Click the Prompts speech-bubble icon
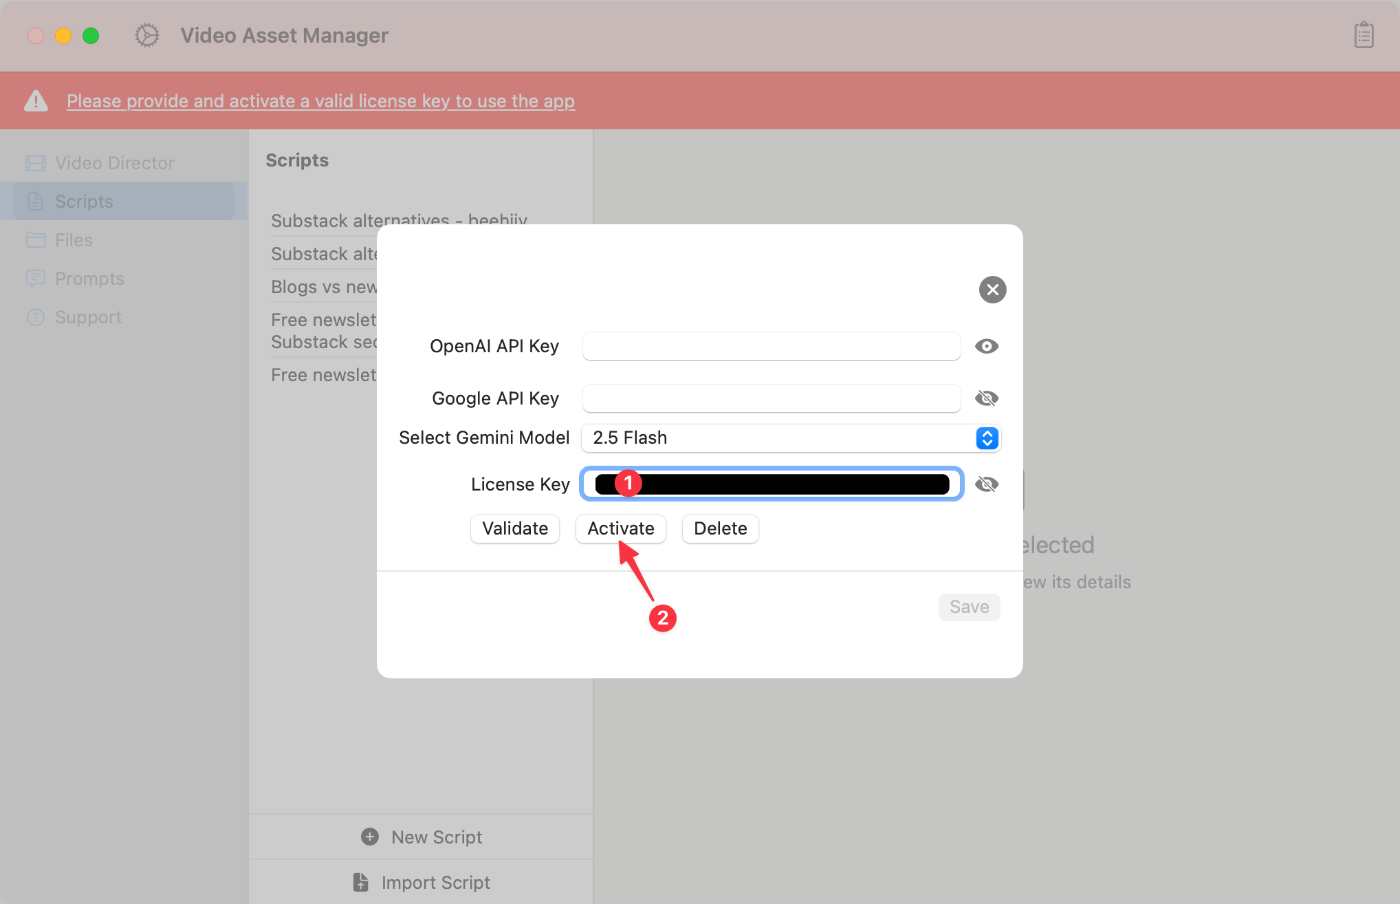 (34, 278)
